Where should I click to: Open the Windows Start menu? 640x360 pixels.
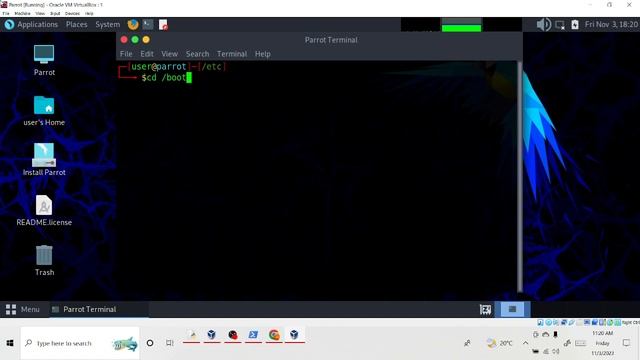10,343
